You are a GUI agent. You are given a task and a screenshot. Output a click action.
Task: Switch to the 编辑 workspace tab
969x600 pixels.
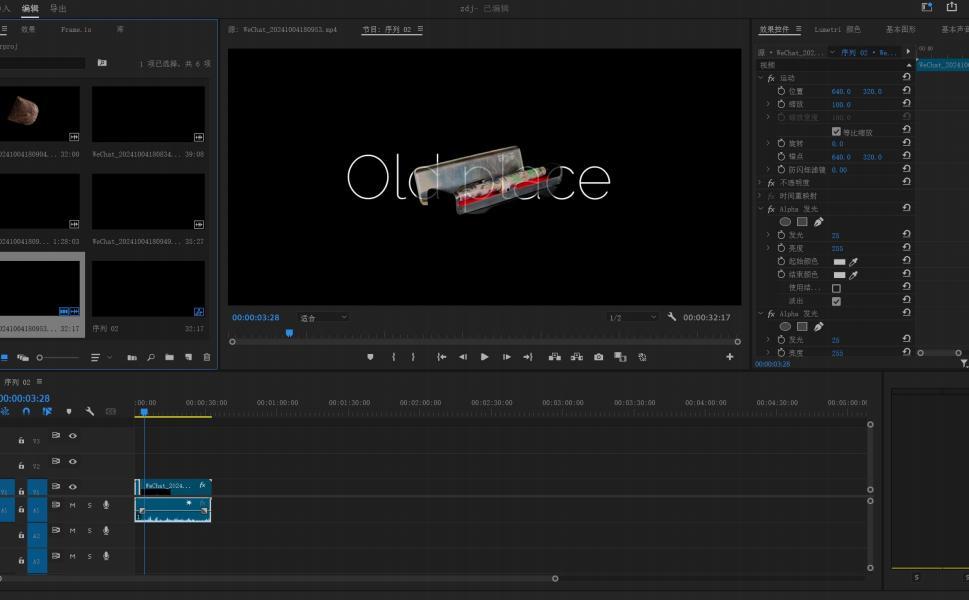[x=30, y=8]
